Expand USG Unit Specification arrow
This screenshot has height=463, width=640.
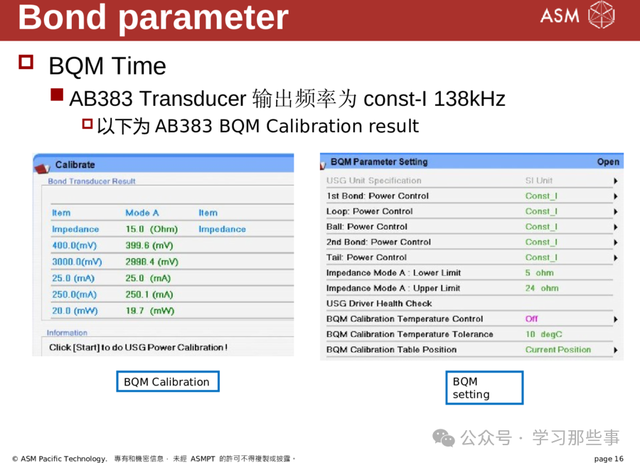pyautogui.click(x=615, y=181)
